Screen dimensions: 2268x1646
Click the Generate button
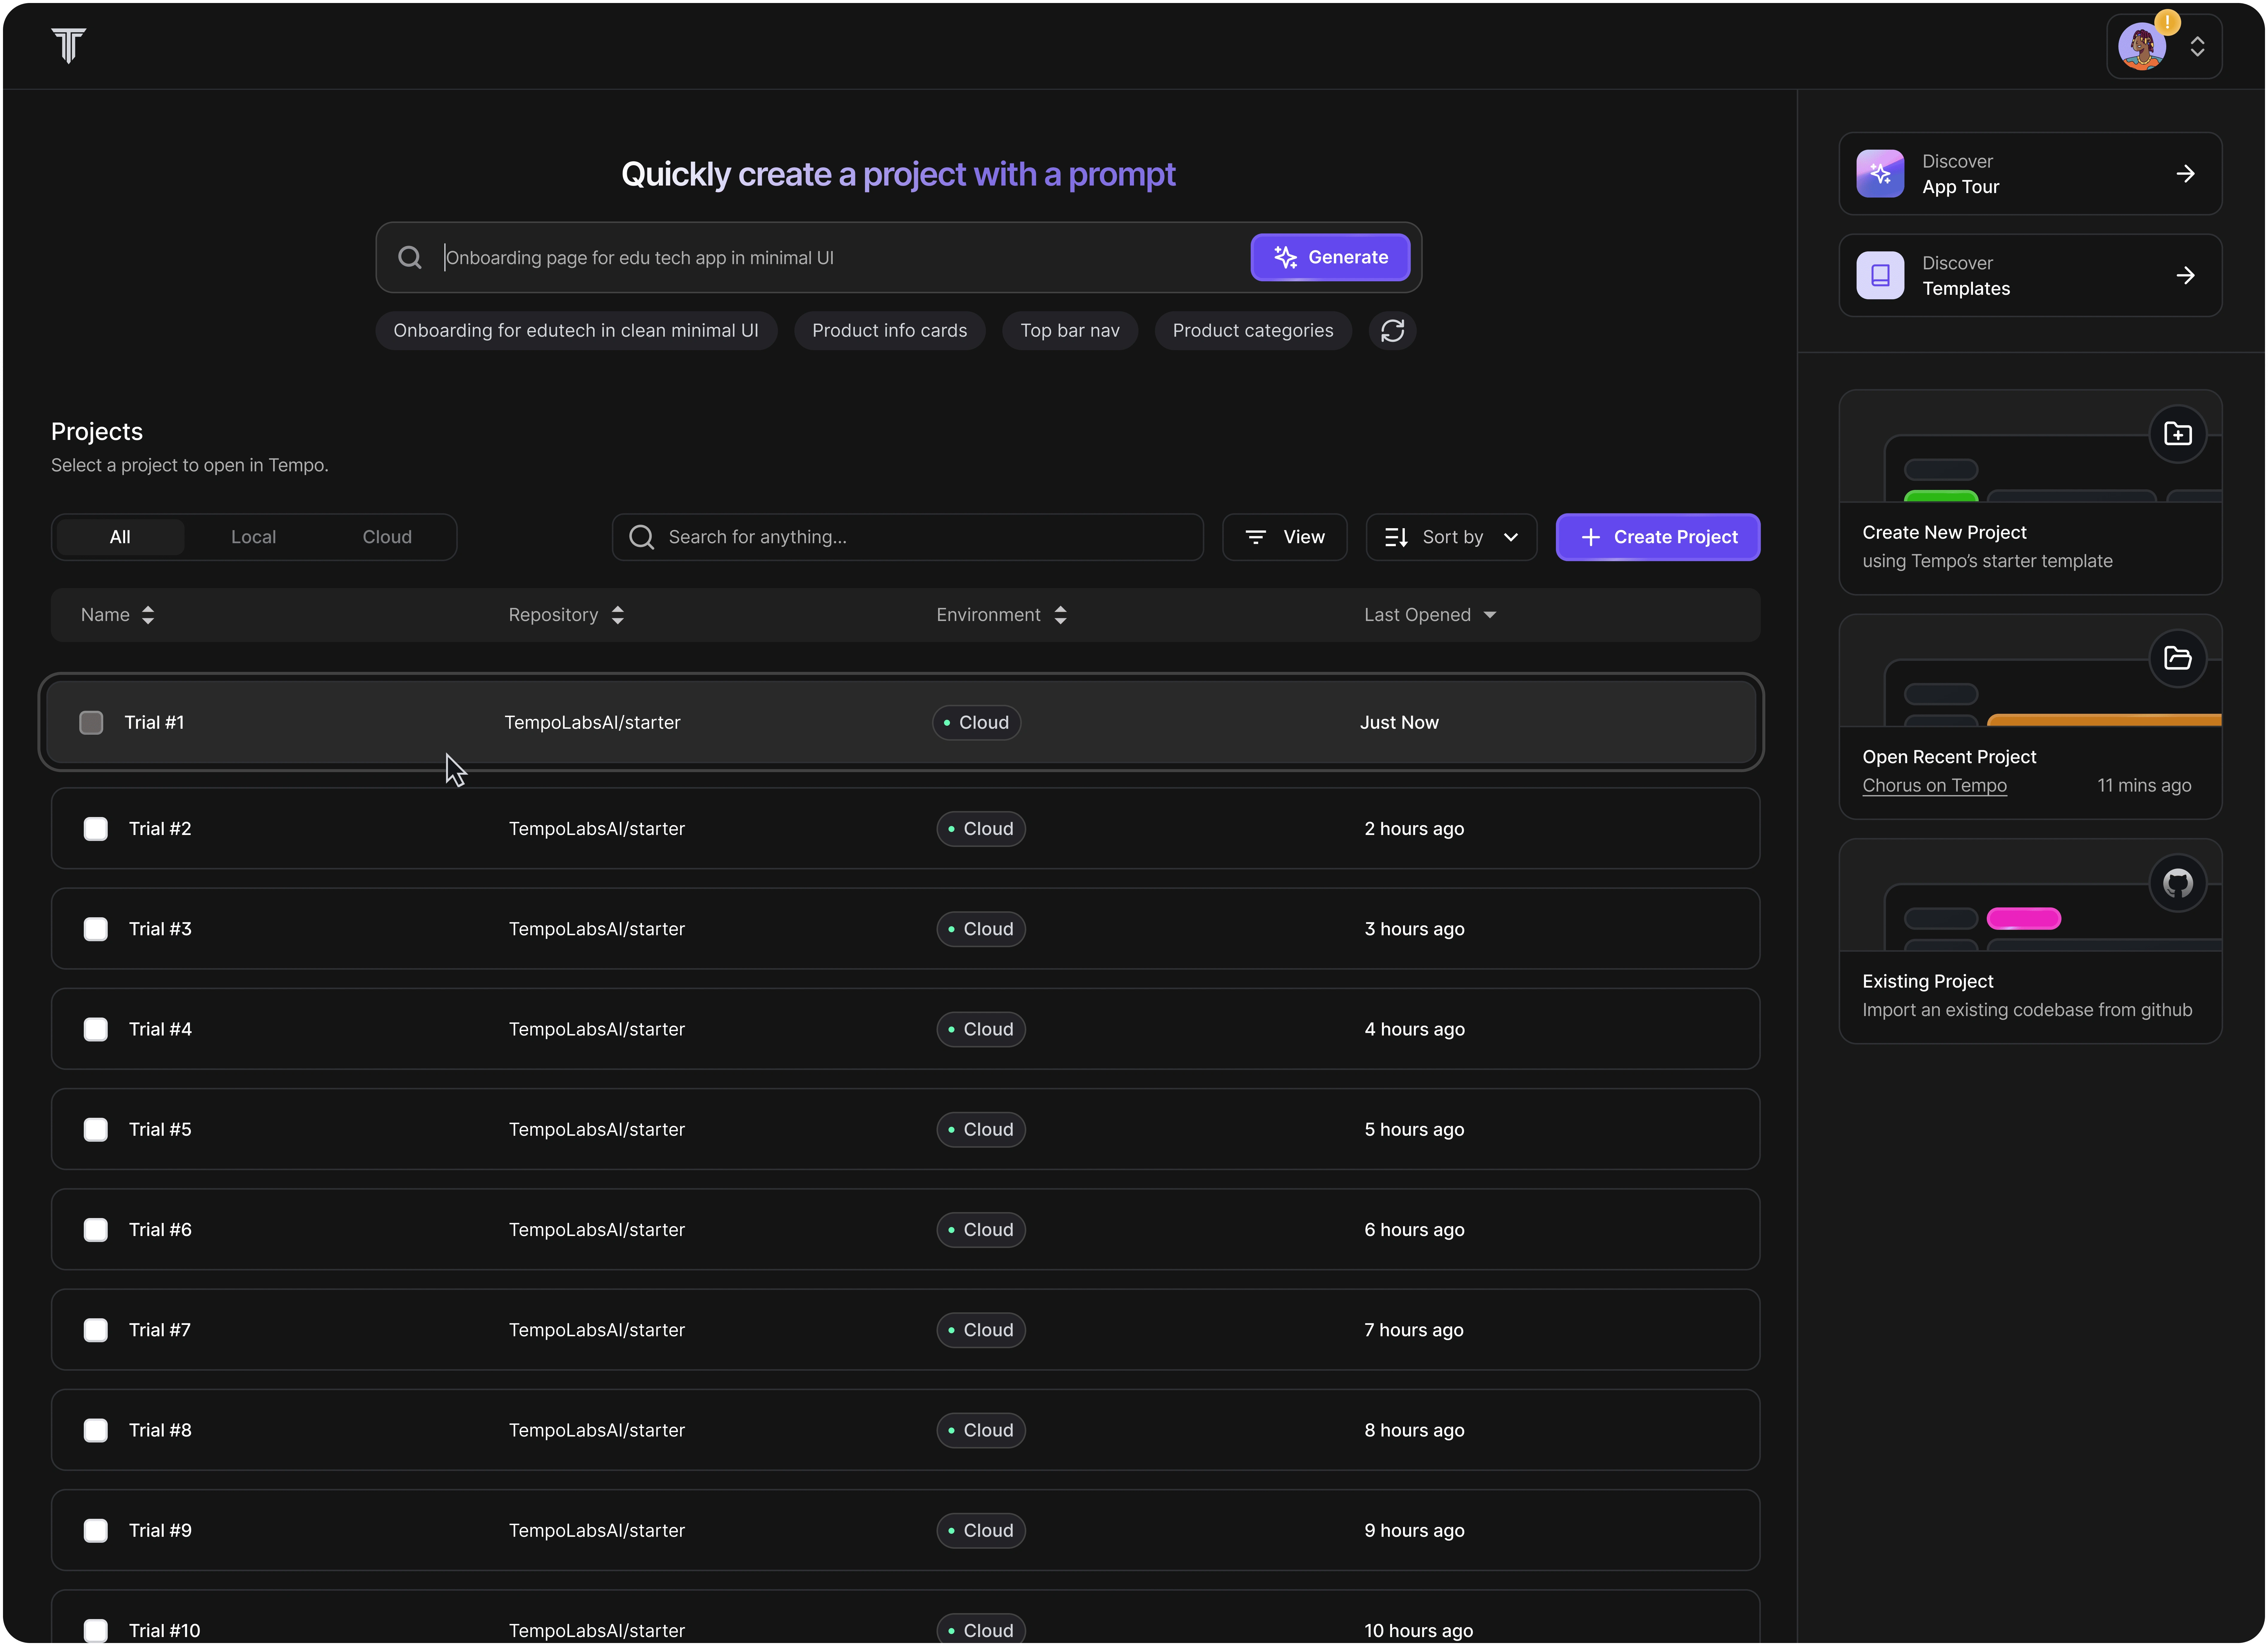(x=1330, y=257)
